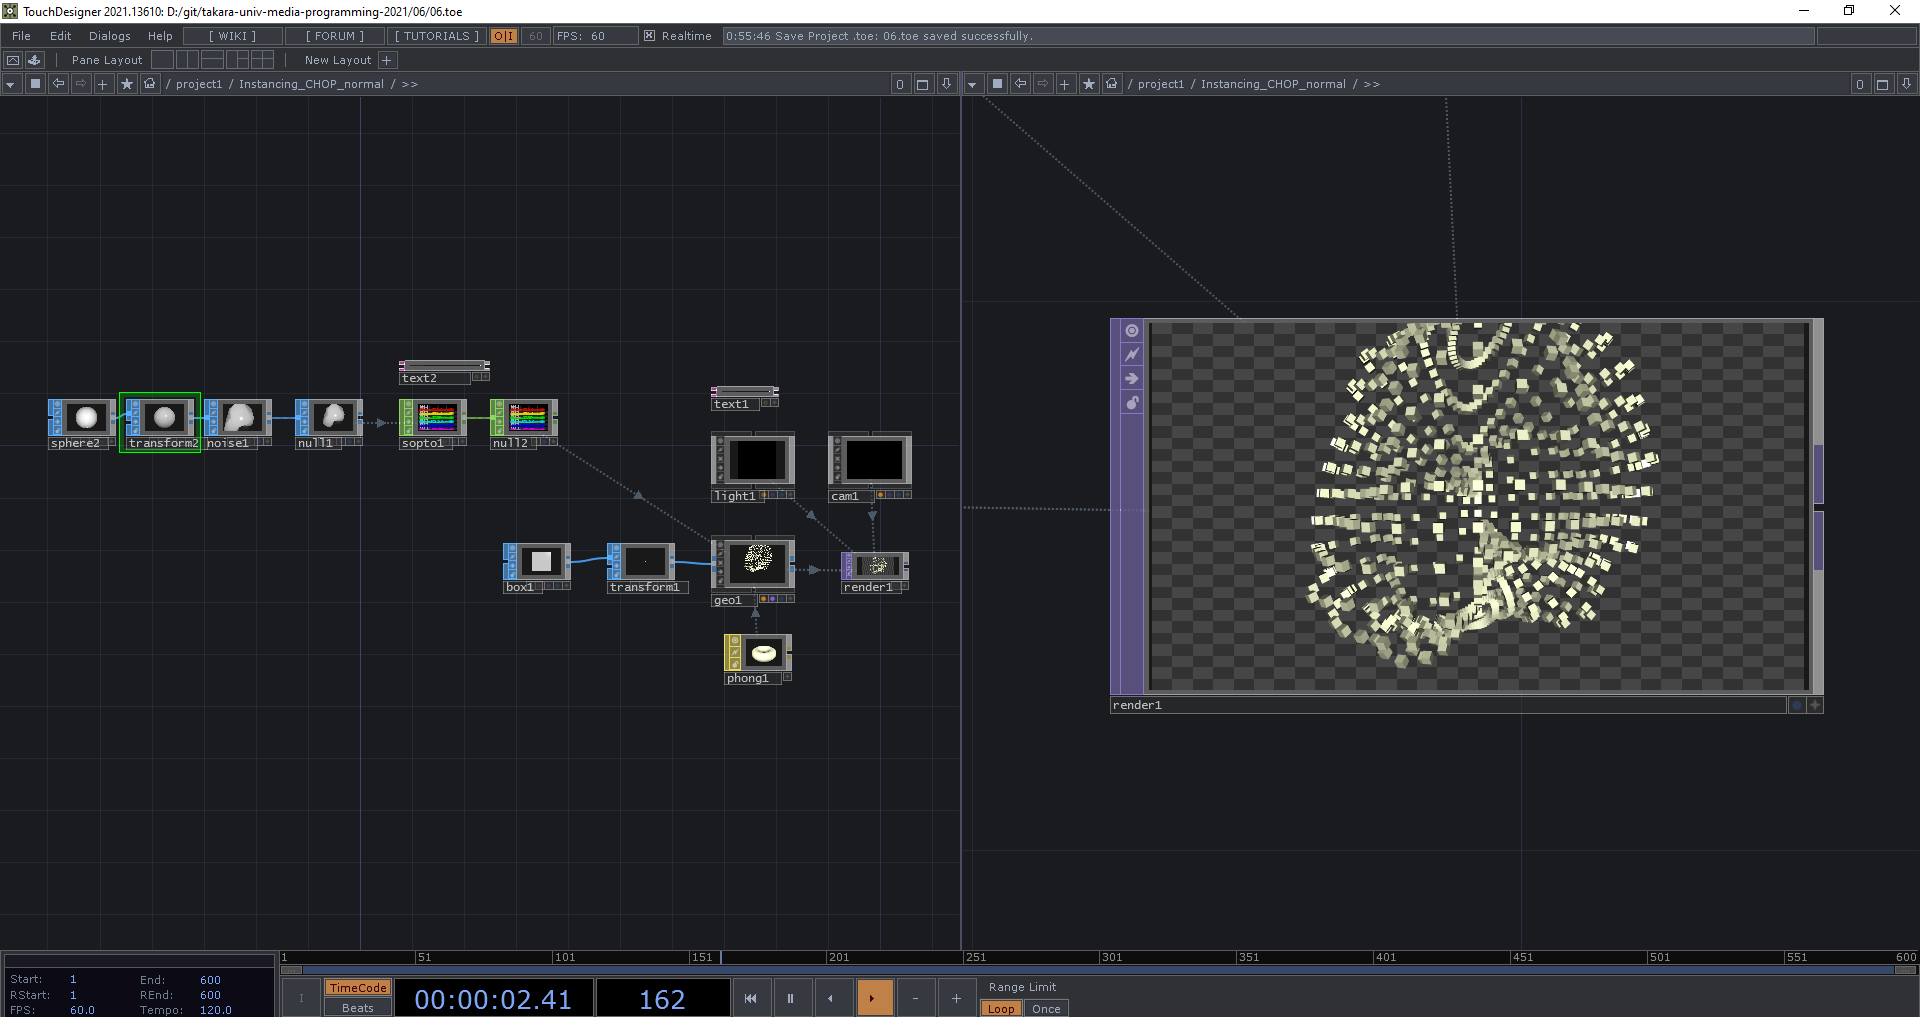
Task: Expand the left pane path chevrons >>
Action: point(410,84)
